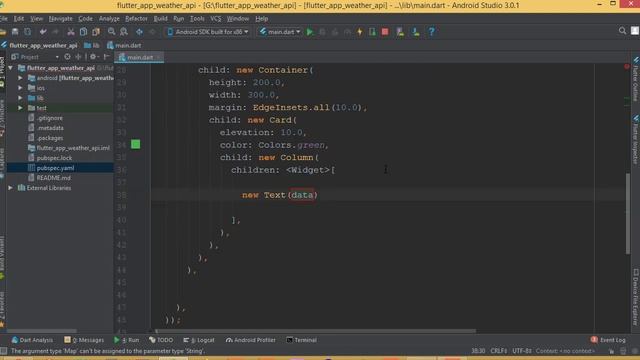The height and width of the screenshot is (360, 640).
Task: Click the Search Everywhere magnifier
Action: click(622, 31)
